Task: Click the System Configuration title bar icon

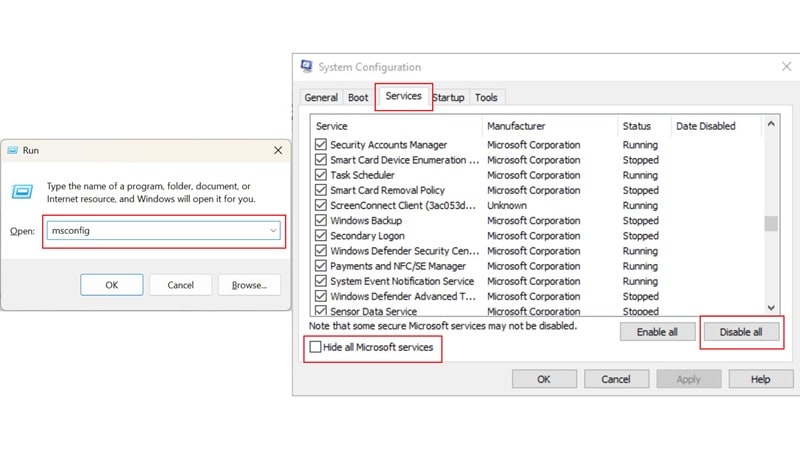Action: pos(307,66)
